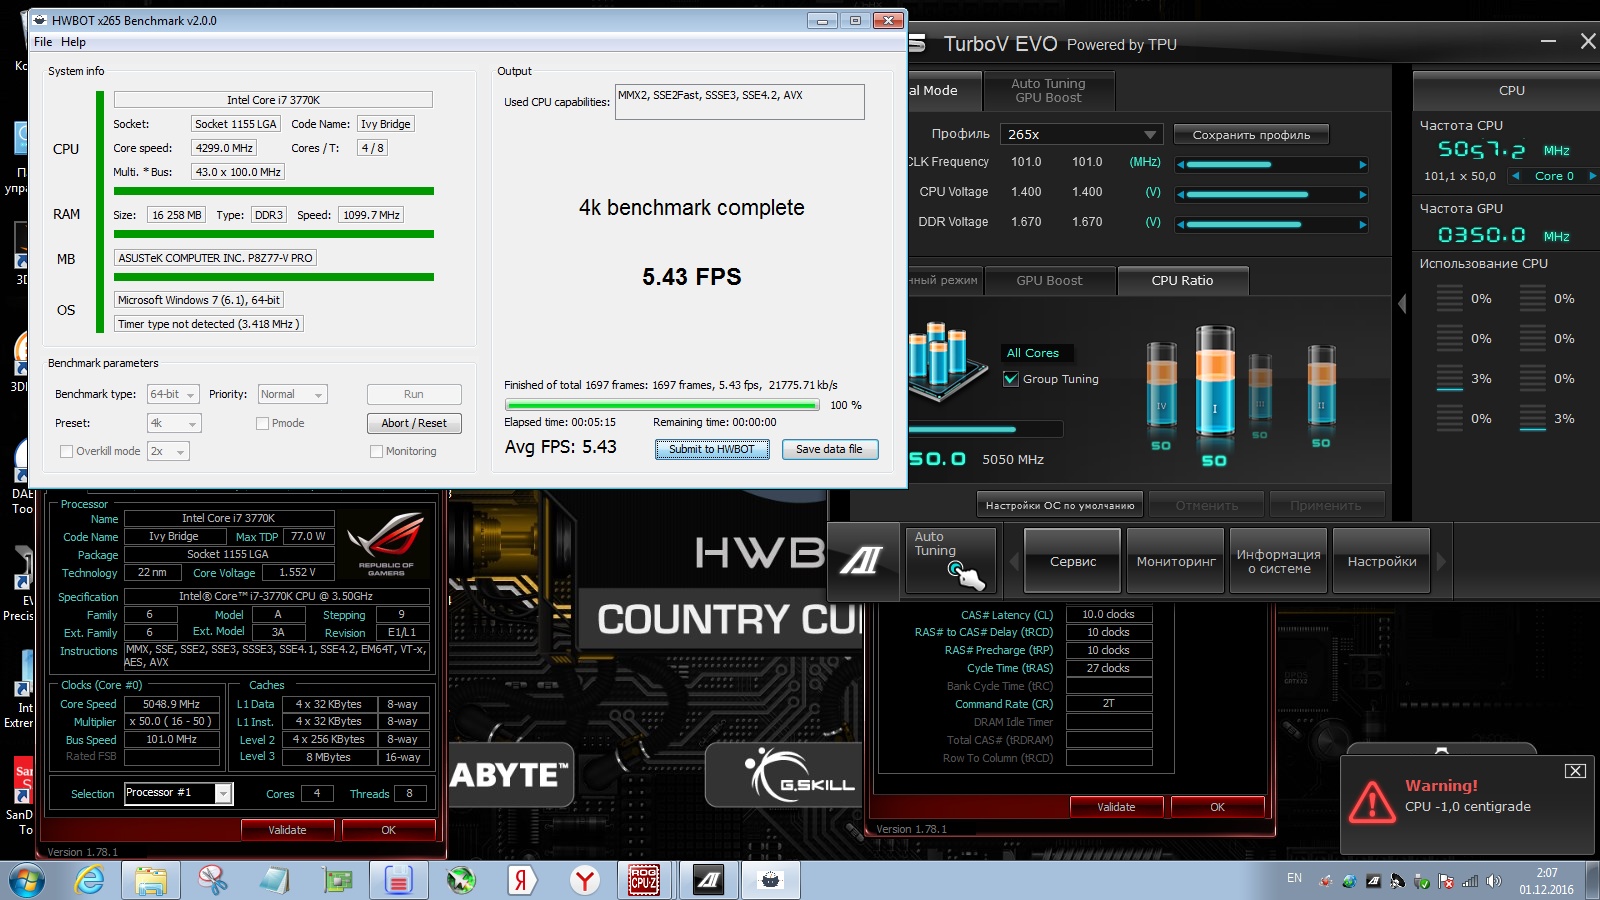The height and width of the screenshot is (900, 1600).
Task: Switch to HWBOT x265 floppy icon on taskbar
Action: pos(399,881)
